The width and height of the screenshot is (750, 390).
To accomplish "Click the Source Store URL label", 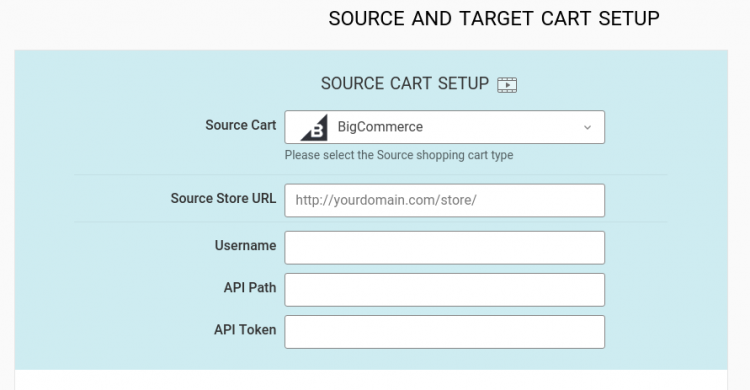I will (223, 198).
